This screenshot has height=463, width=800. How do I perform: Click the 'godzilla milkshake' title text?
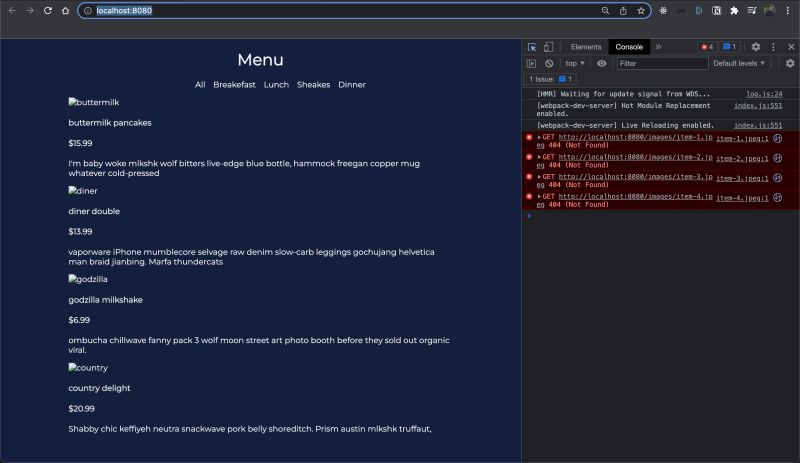click(106, 300)
